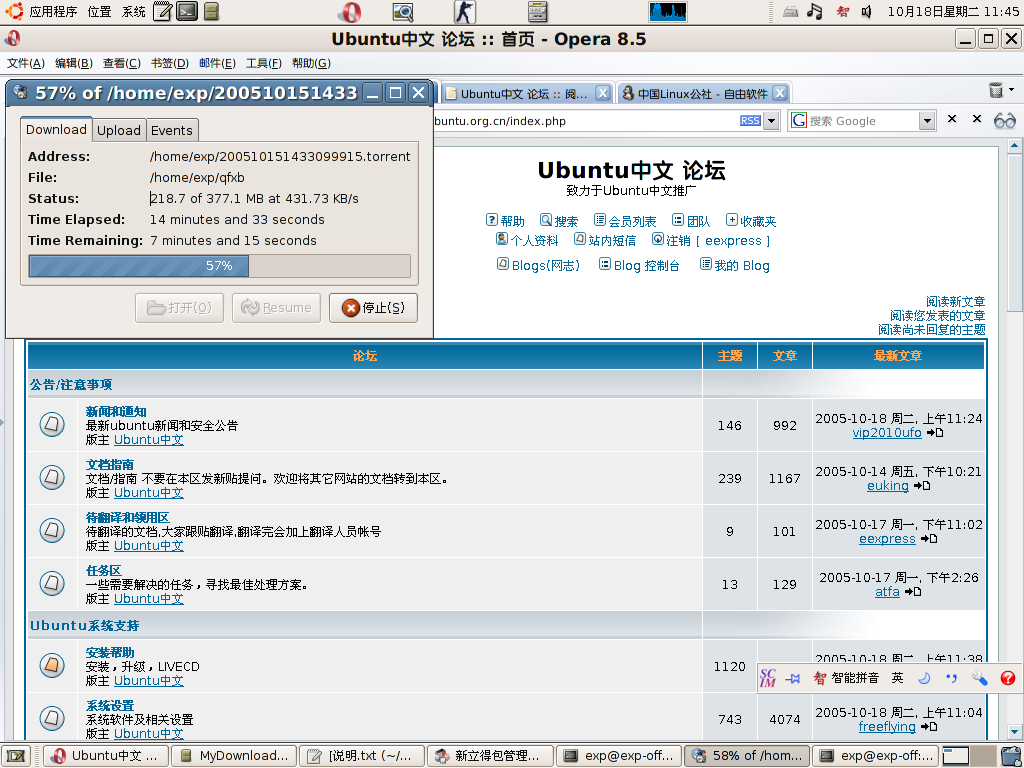The width and height of the screenshot is (1024, 768).
Task: Click vip2010ufo last poster link
Action: tap(887, 432)
